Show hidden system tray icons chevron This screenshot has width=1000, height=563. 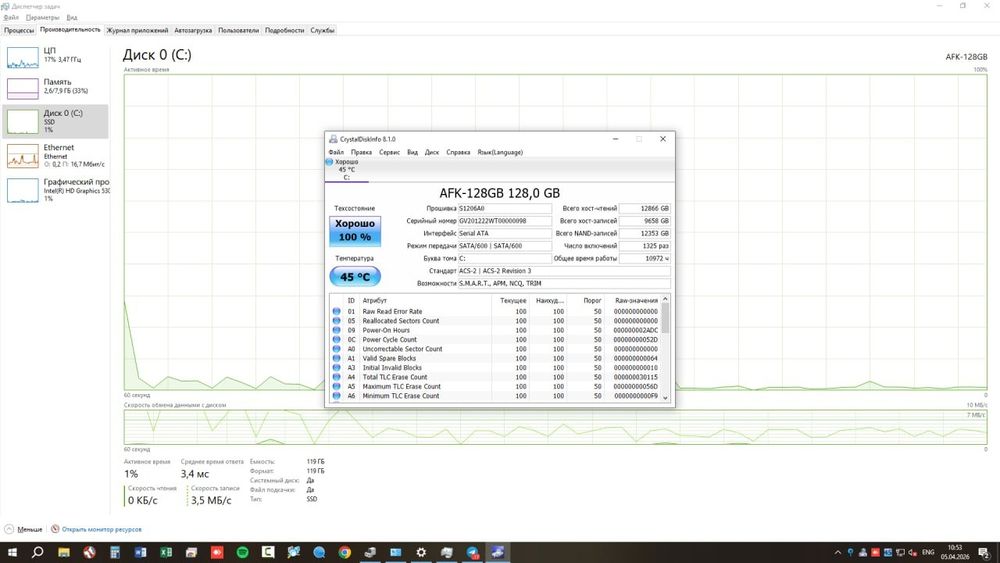(837, 552)
